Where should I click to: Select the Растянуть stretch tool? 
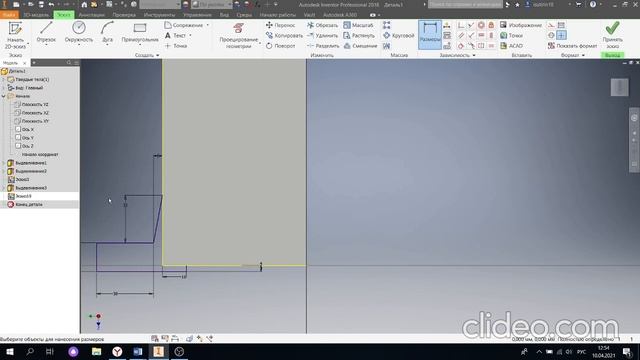(x=358, y=36)
